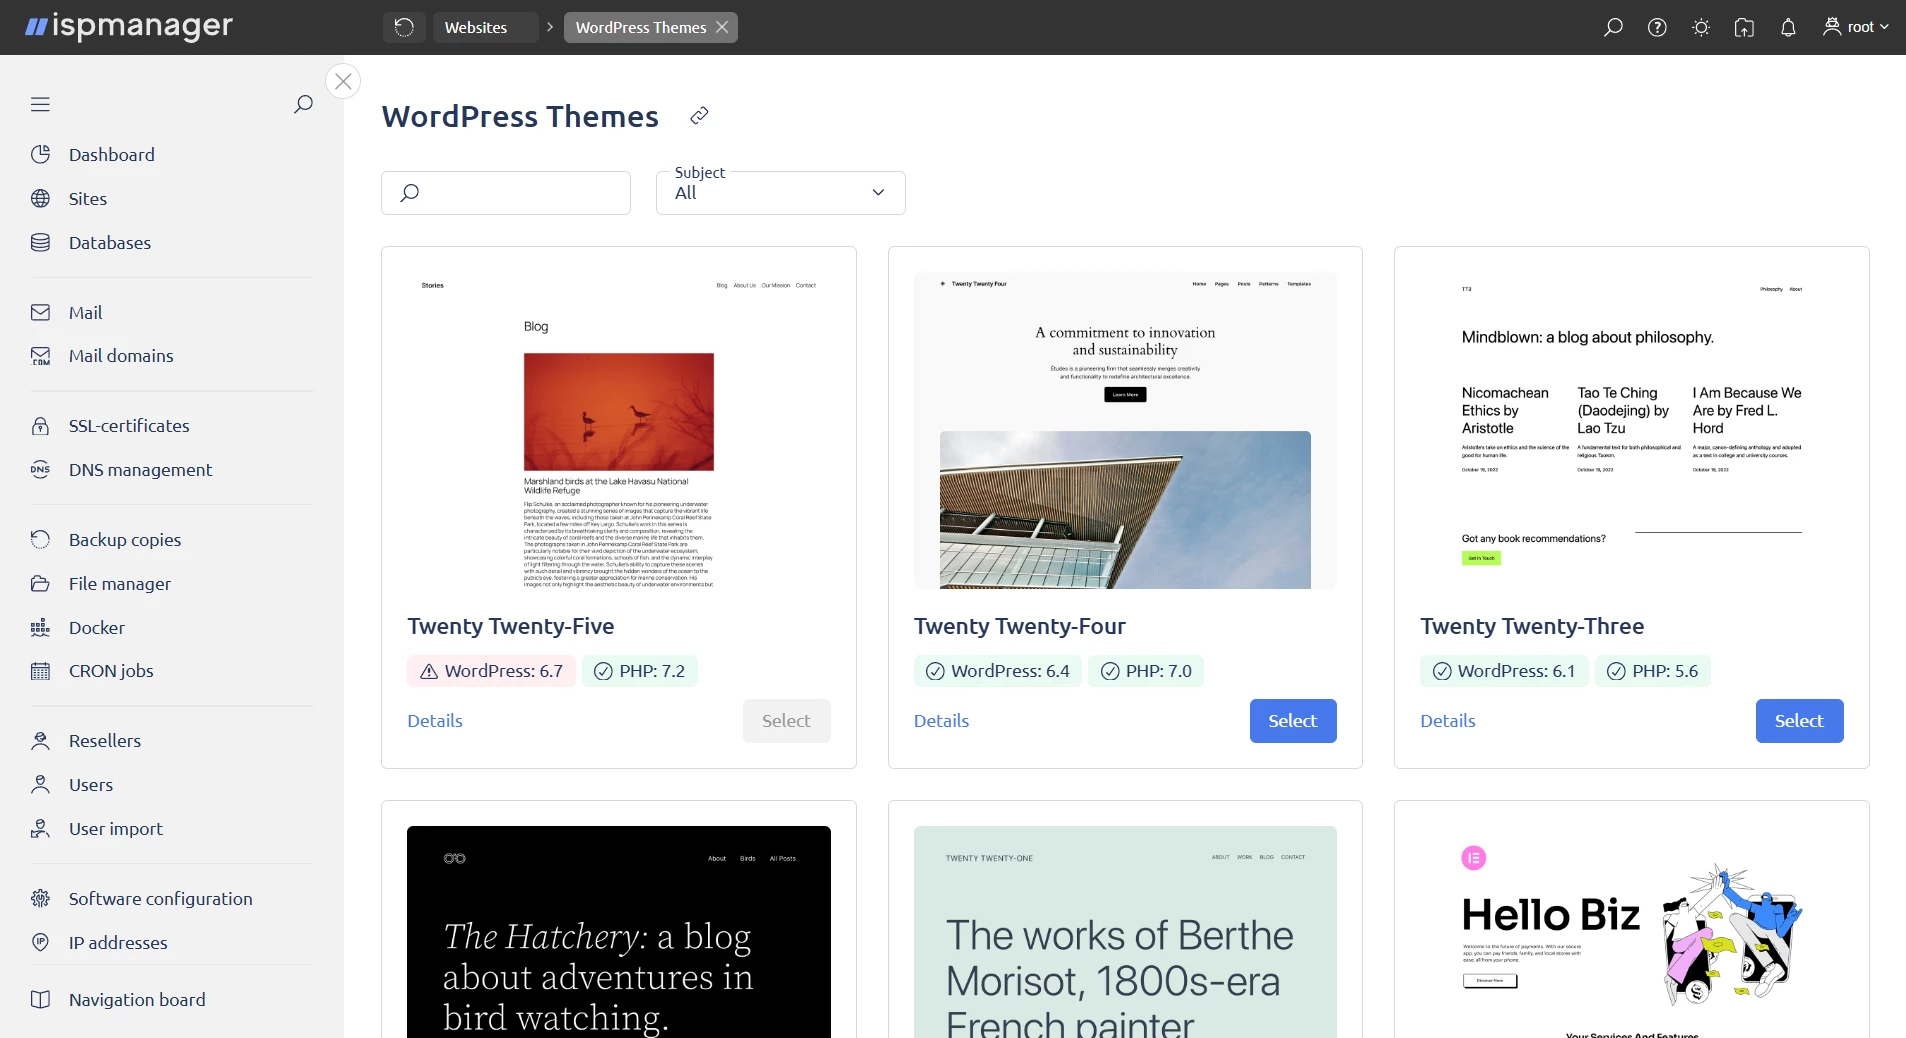
Task: Toggle light/dark theme sun icon
Action: tap(1701, 27)
